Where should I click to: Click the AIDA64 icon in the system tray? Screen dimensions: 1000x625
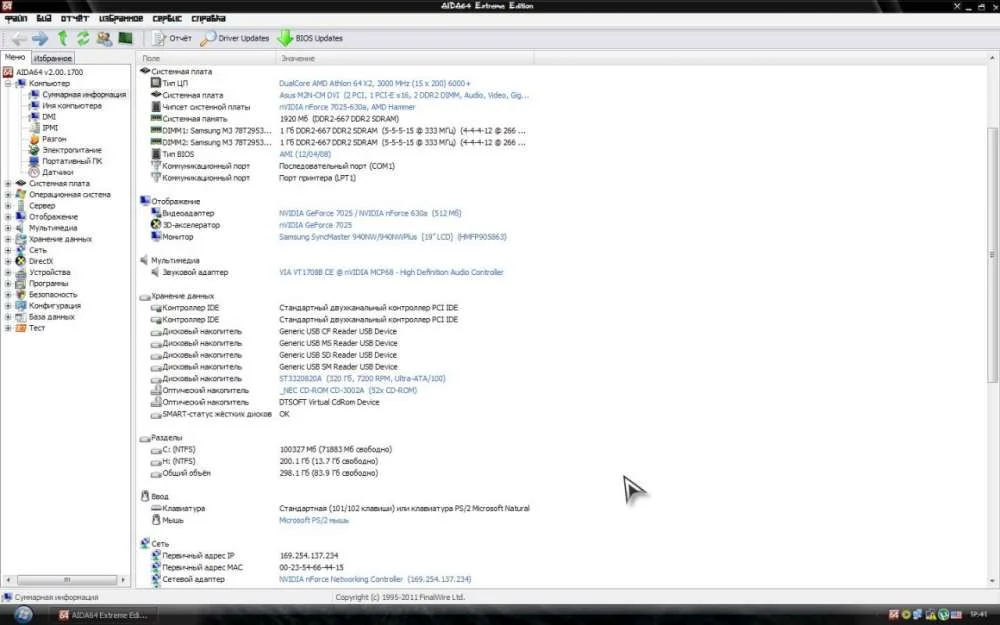click(893, 615)
